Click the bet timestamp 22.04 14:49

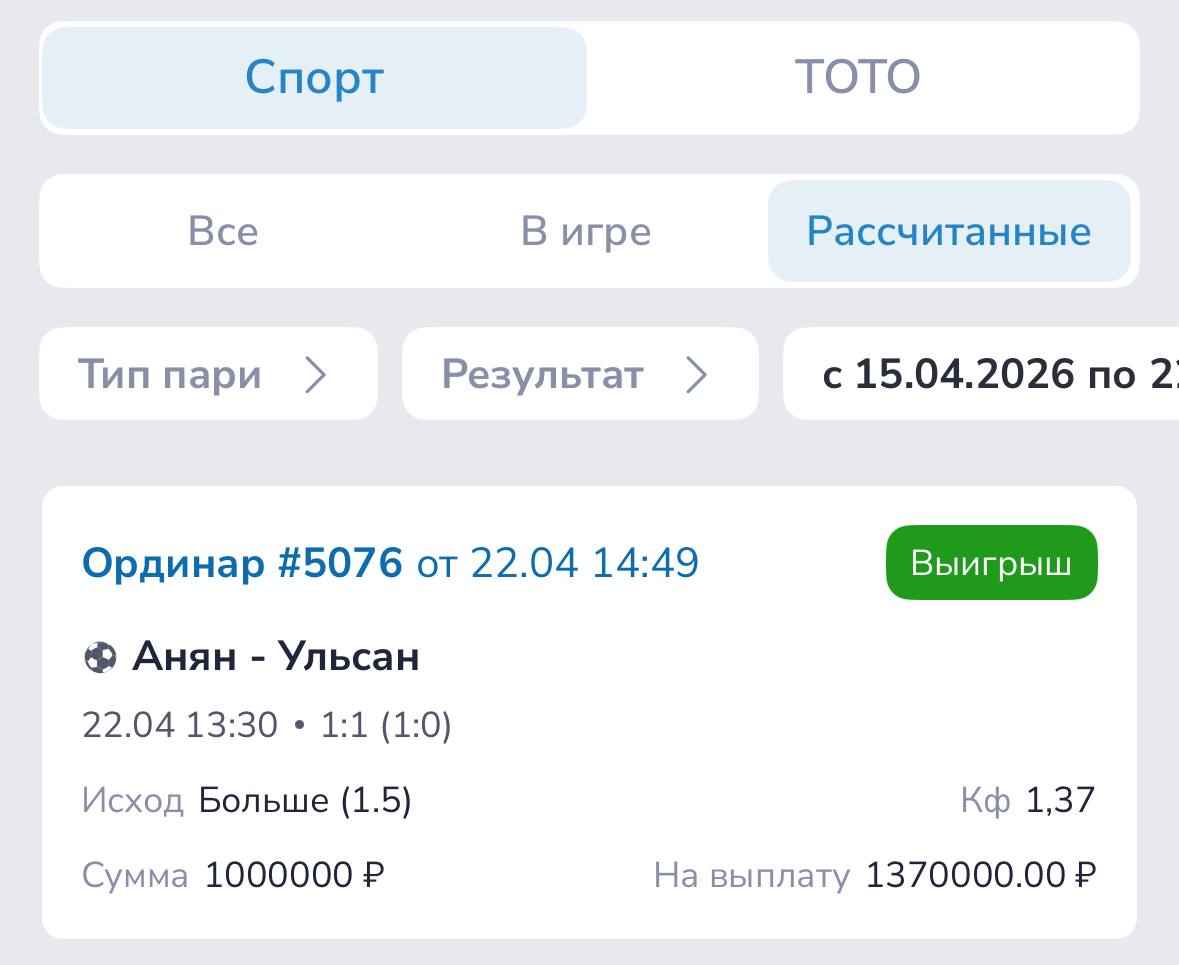point(584,564)
